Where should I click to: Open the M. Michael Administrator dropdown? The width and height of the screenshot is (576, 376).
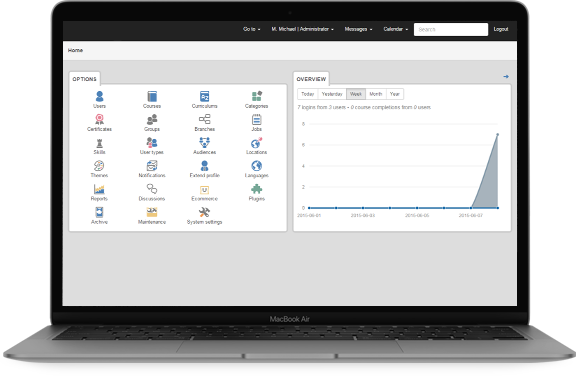[x=302, y=29]
